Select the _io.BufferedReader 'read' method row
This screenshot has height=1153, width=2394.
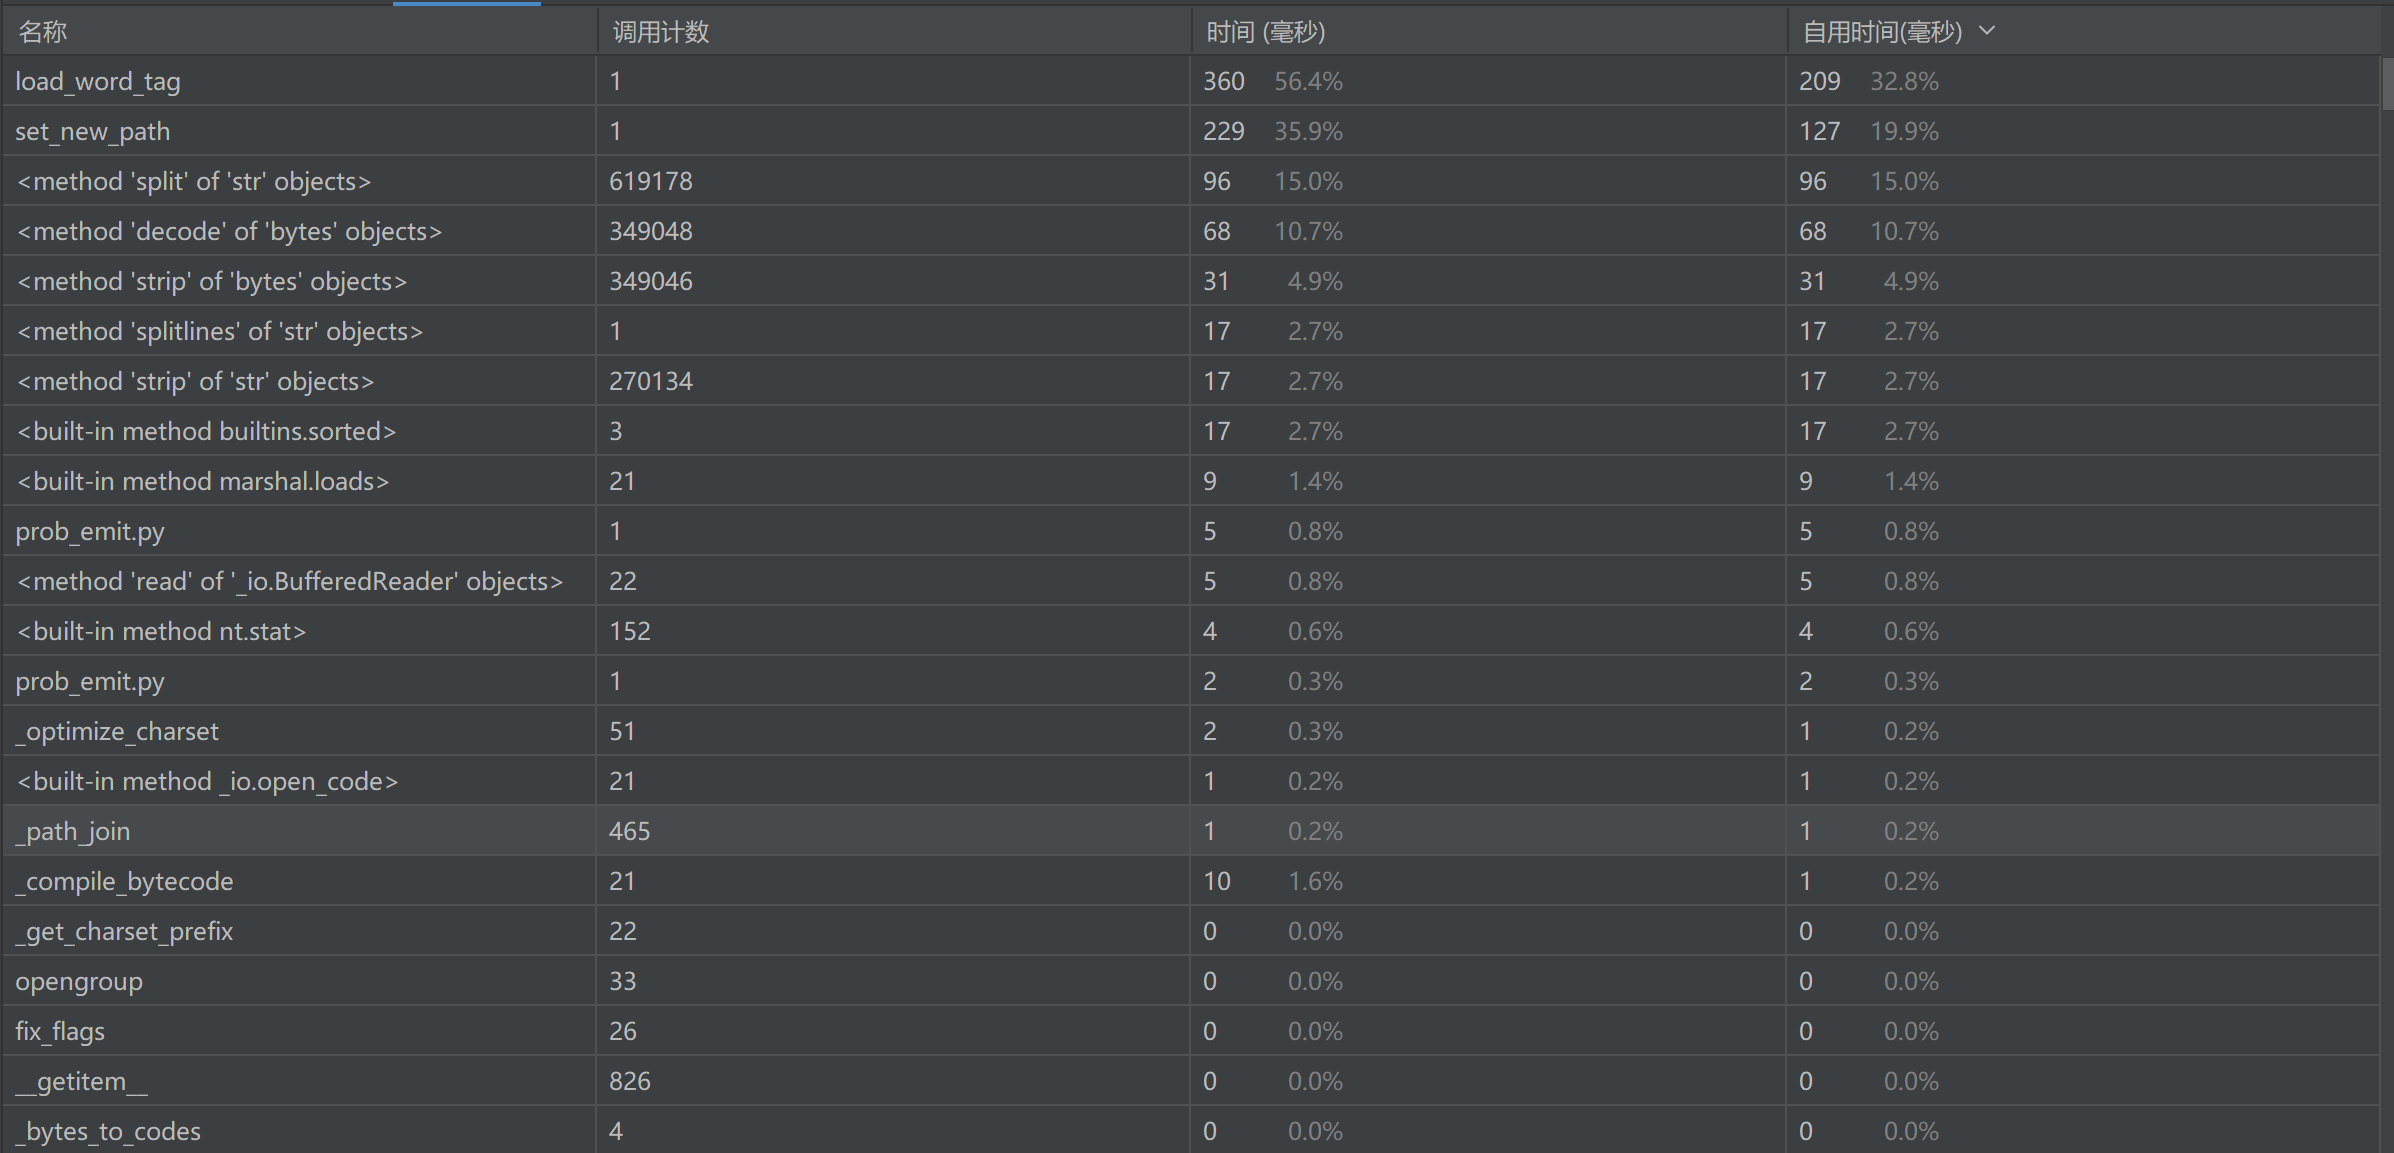(290, 581)
